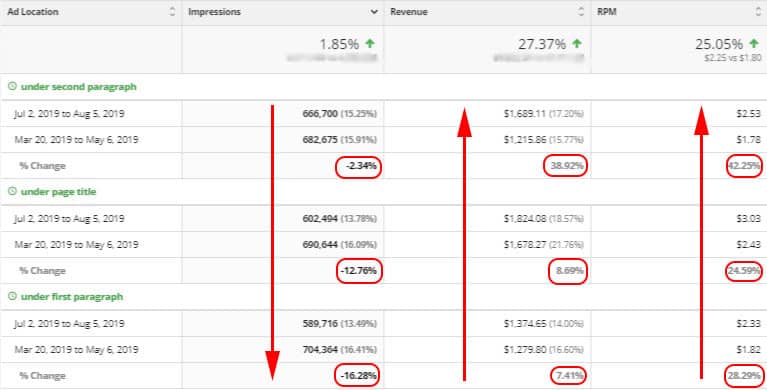
Task: Select the $1.82 RPM value
Action: click(x=748, y=350)
